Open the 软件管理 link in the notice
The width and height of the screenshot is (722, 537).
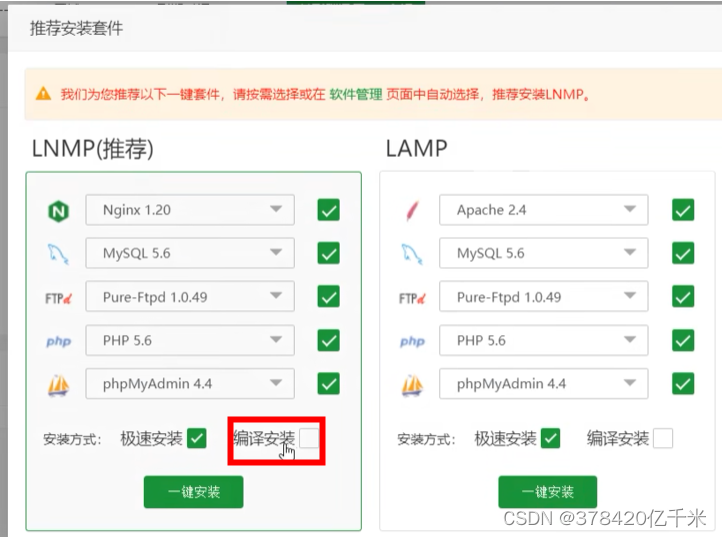(356, 94)
